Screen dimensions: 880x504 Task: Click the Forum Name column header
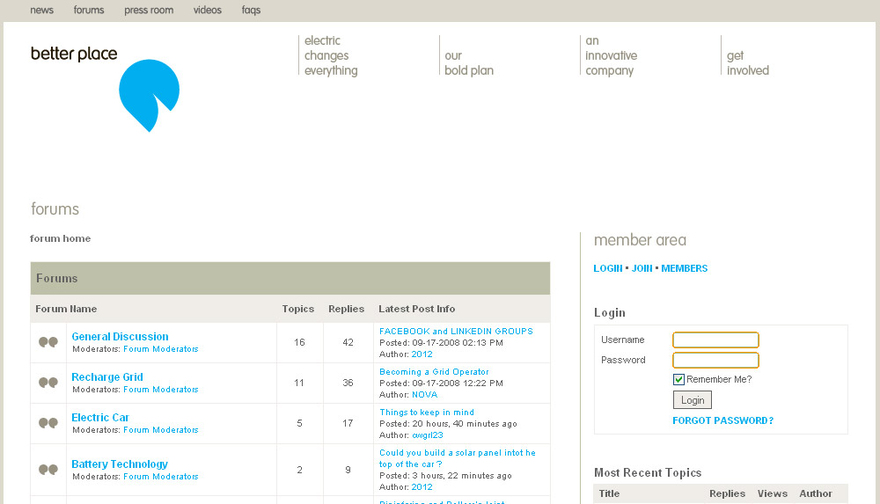pos(66,309)
